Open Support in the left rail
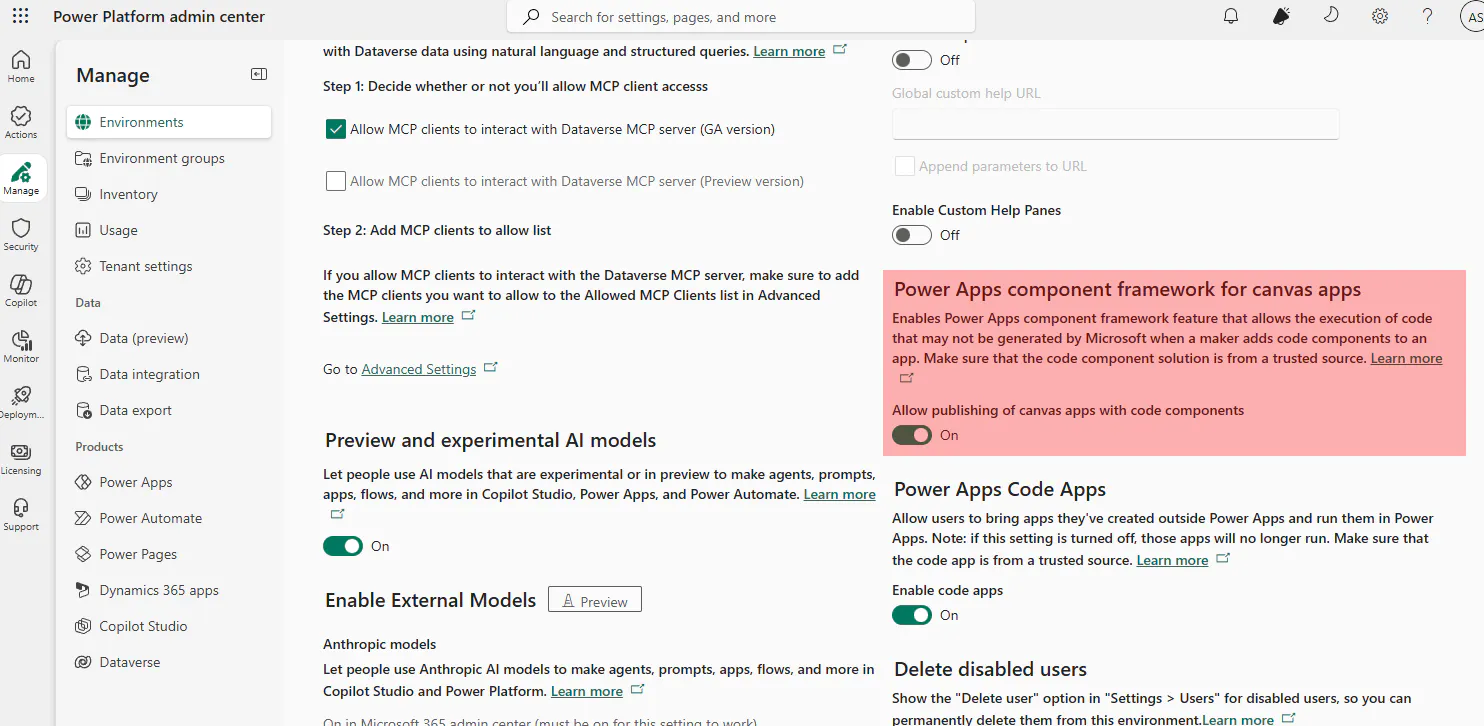Screen dimensions: 1484x726 click(21, 514)
